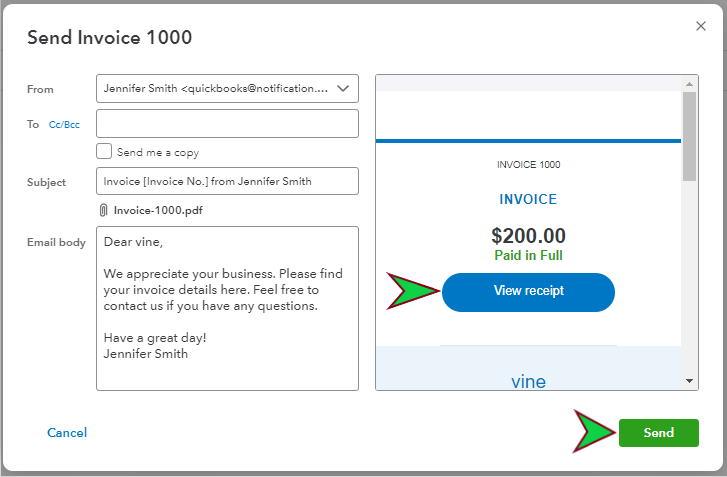The height and width of the screenshot is (477, 727).
Task: Click the preview scrollbar down arrow
Action: pyautogui.click(x=690, y=381)
